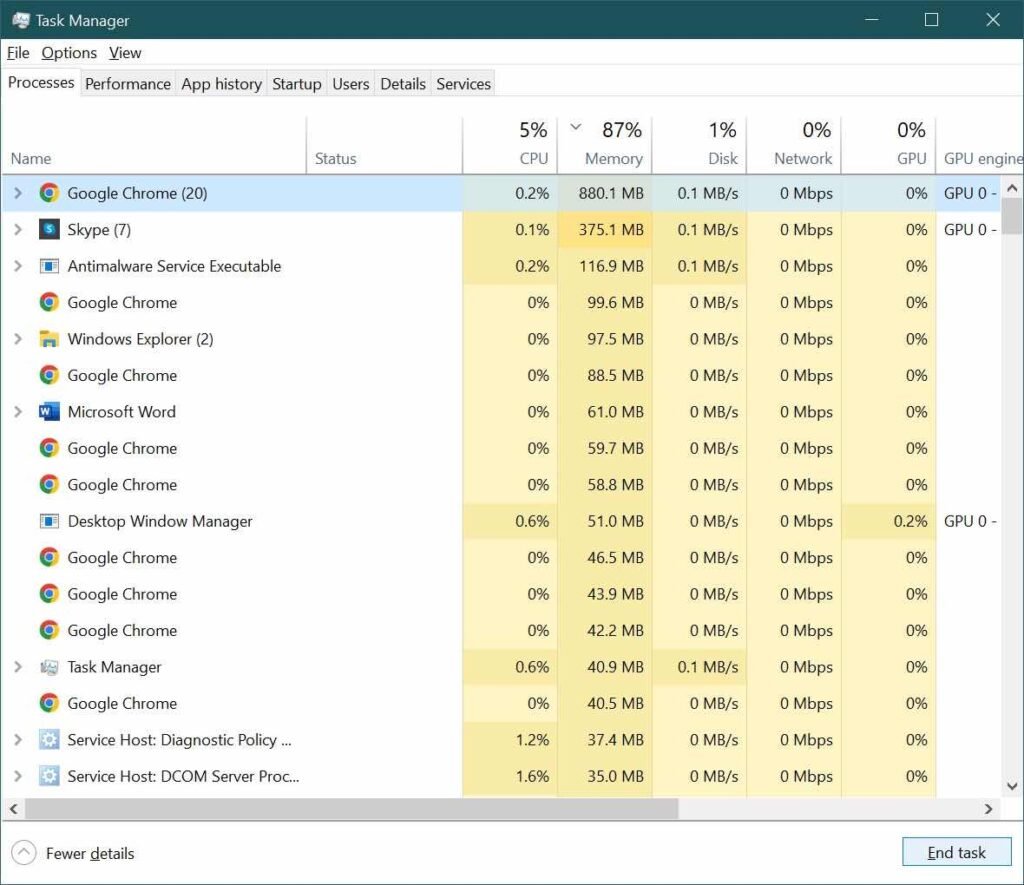Expand the Skype (7) process group

point(18,229)
